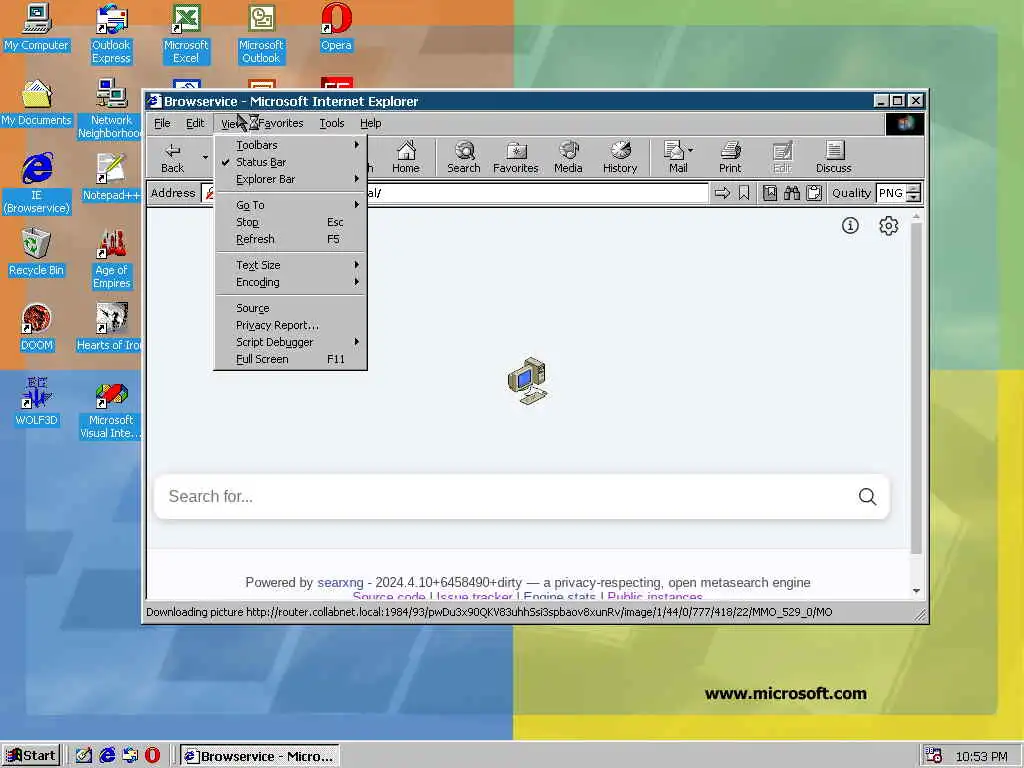1024x768 pixels.
Task: Select Source from the View menu
Action: 291,308
